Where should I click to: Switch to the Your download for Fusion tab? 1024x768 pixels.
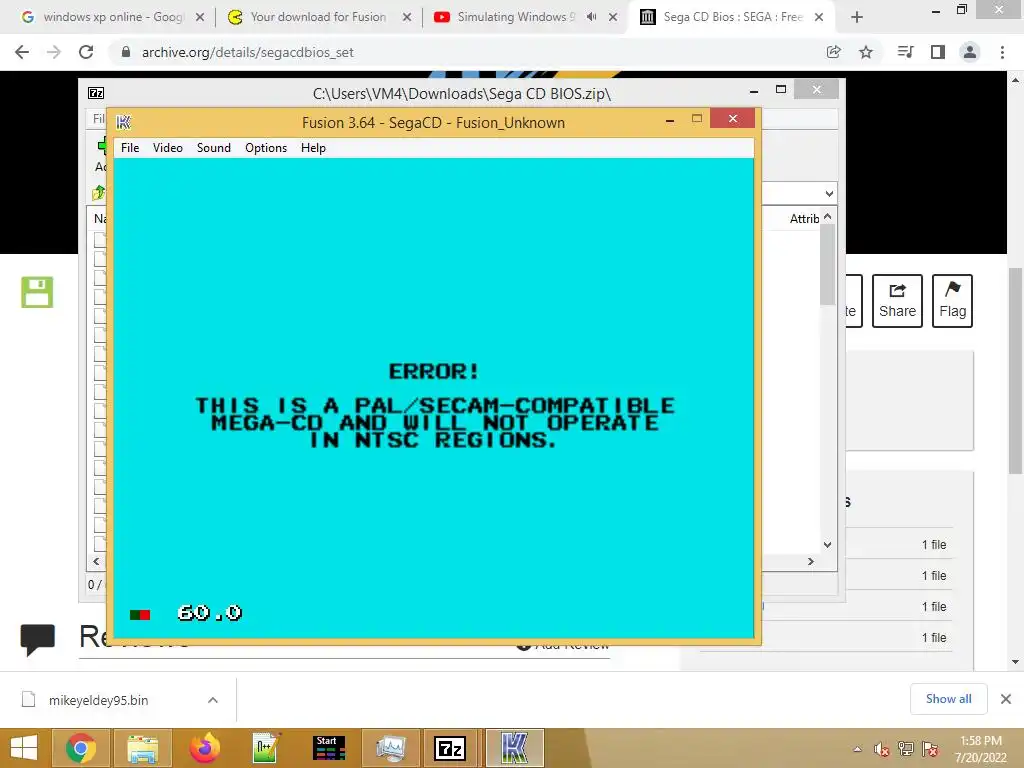pos(319,17)
